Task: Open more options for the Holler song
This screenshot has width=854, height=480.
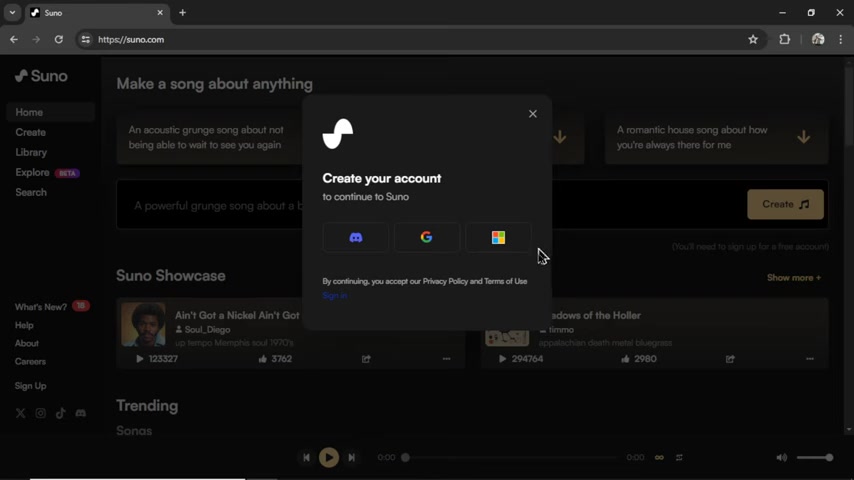Action: [x=810, y=359]
